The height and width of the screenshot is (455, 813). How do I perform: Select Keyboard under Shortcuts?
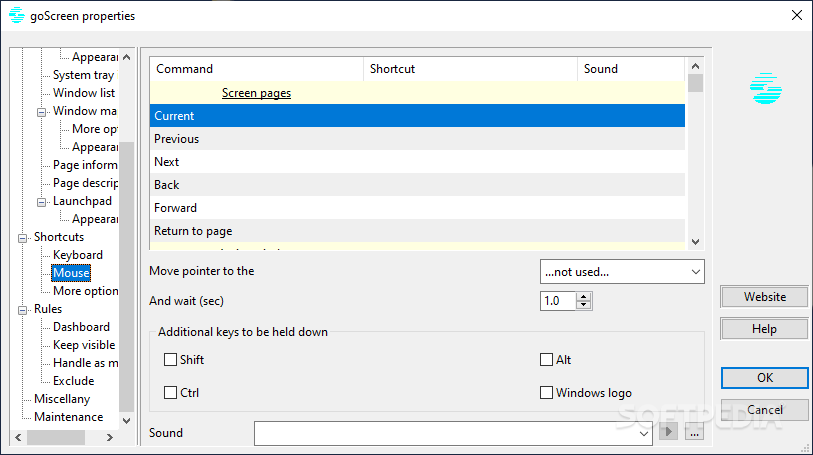coord(78,255)
